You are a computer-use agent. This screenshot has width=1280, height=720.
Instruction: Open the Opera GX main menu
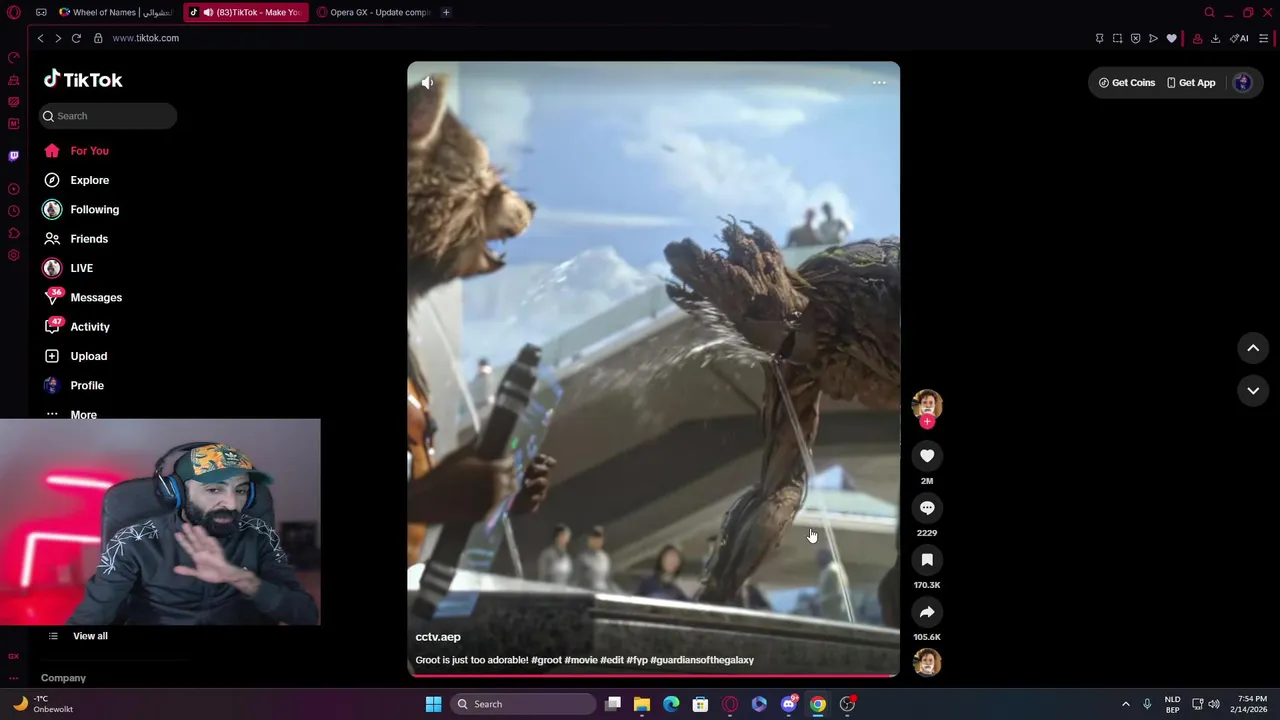(x=14, y=12)
